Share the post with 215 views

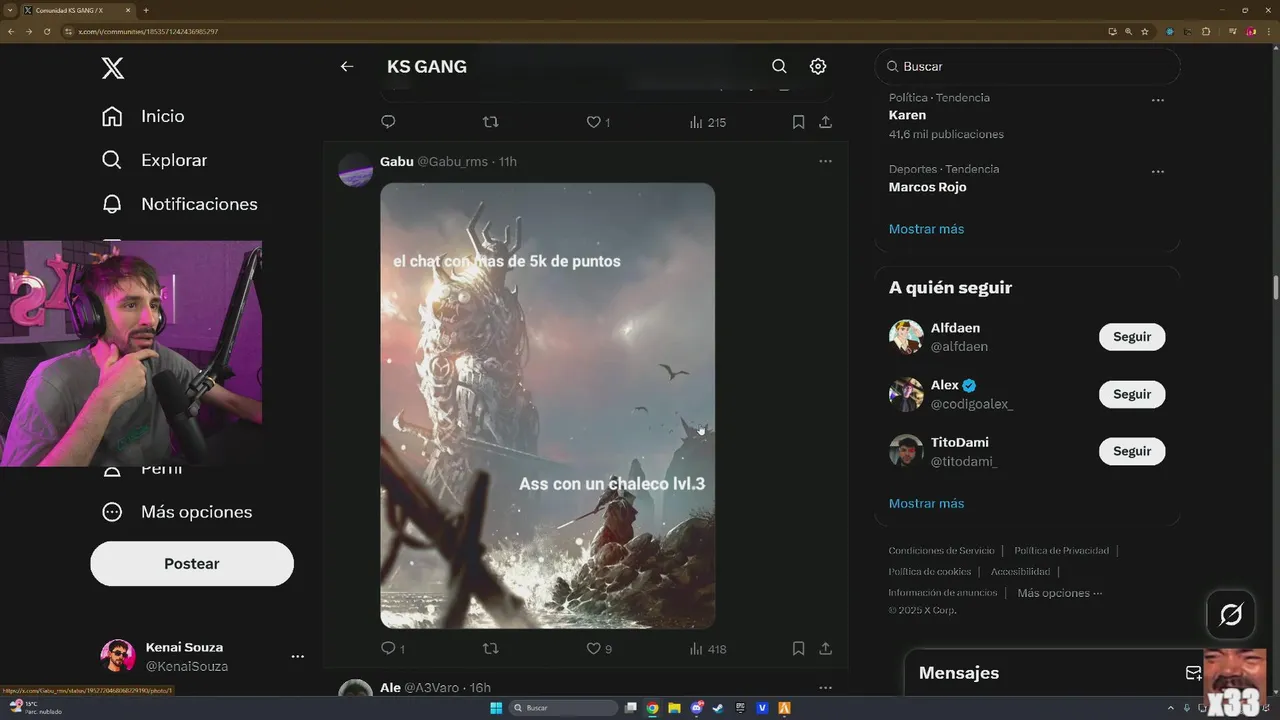click(825, 122)
